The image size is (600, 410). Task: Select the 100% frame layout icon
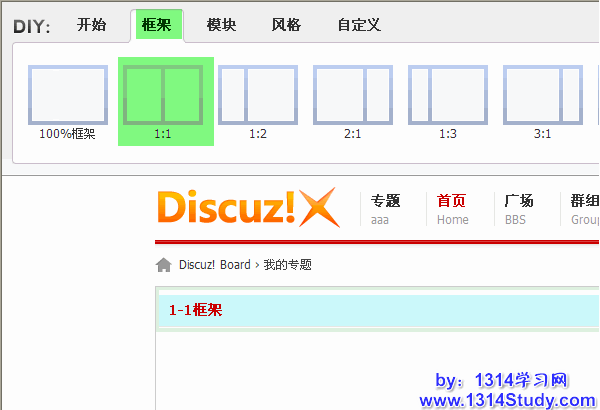point(67,96)
